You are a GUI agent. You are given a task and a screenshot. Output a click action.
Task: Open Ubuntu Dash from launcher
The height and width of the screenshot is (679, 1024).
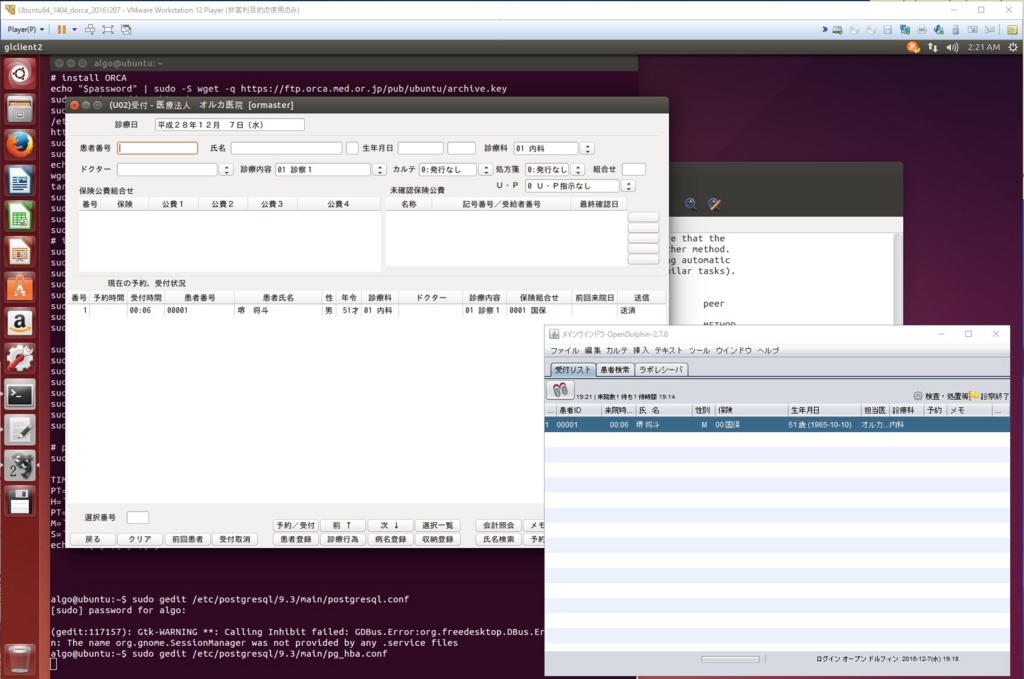(20, 74)
